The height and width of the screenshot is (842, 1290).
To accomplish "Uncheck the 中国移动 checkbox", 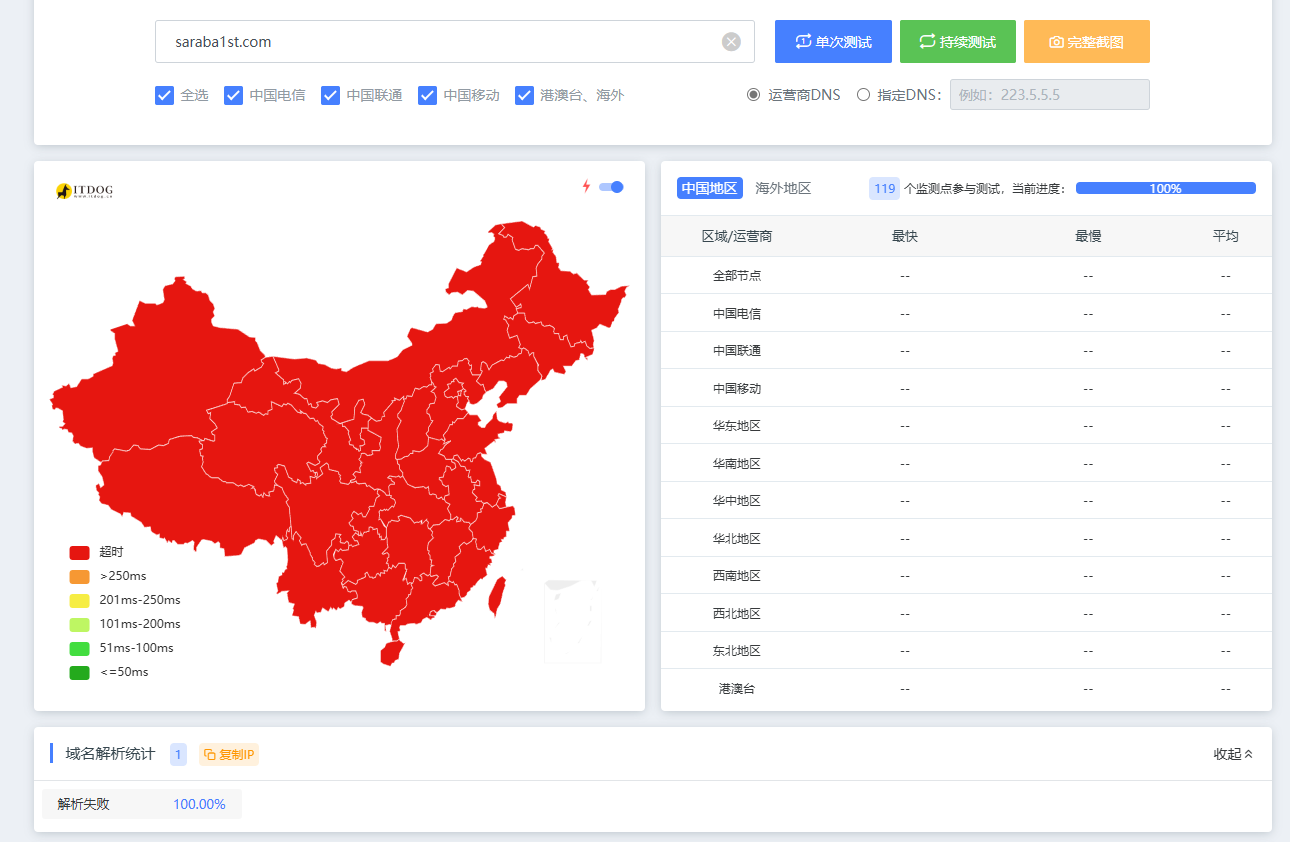I will pyautogui.click(x=428, y=95).
